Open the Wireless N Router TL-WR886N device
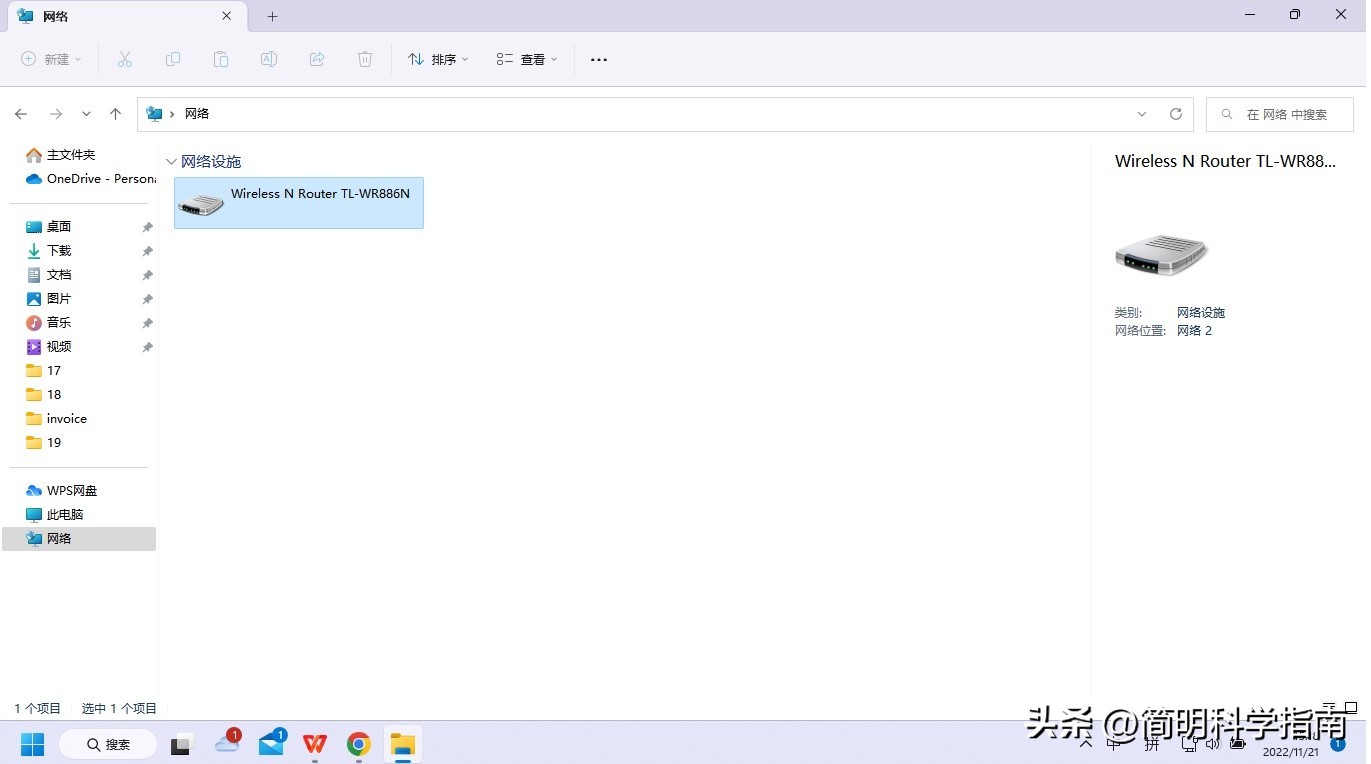 298,203
